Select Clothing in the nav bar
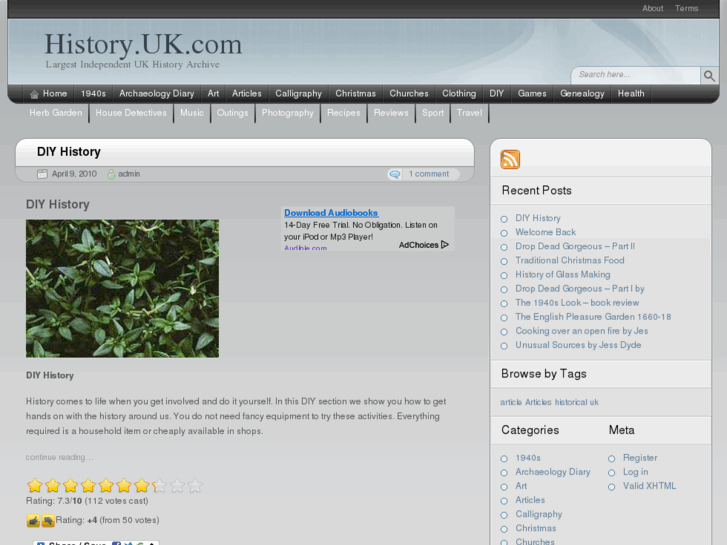 459,94
